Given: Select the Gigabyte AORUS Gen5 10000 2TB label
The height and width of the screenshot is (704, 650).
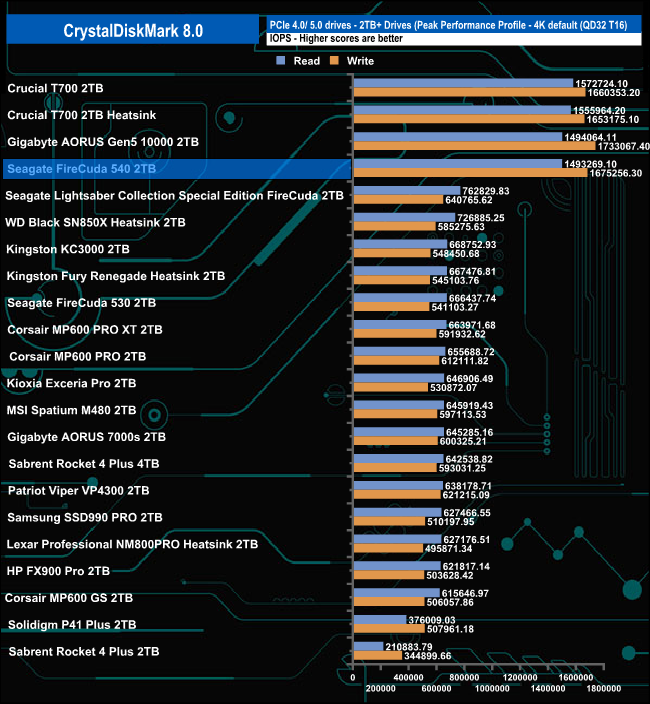Looking at the screenshot, I should [103, 142].
